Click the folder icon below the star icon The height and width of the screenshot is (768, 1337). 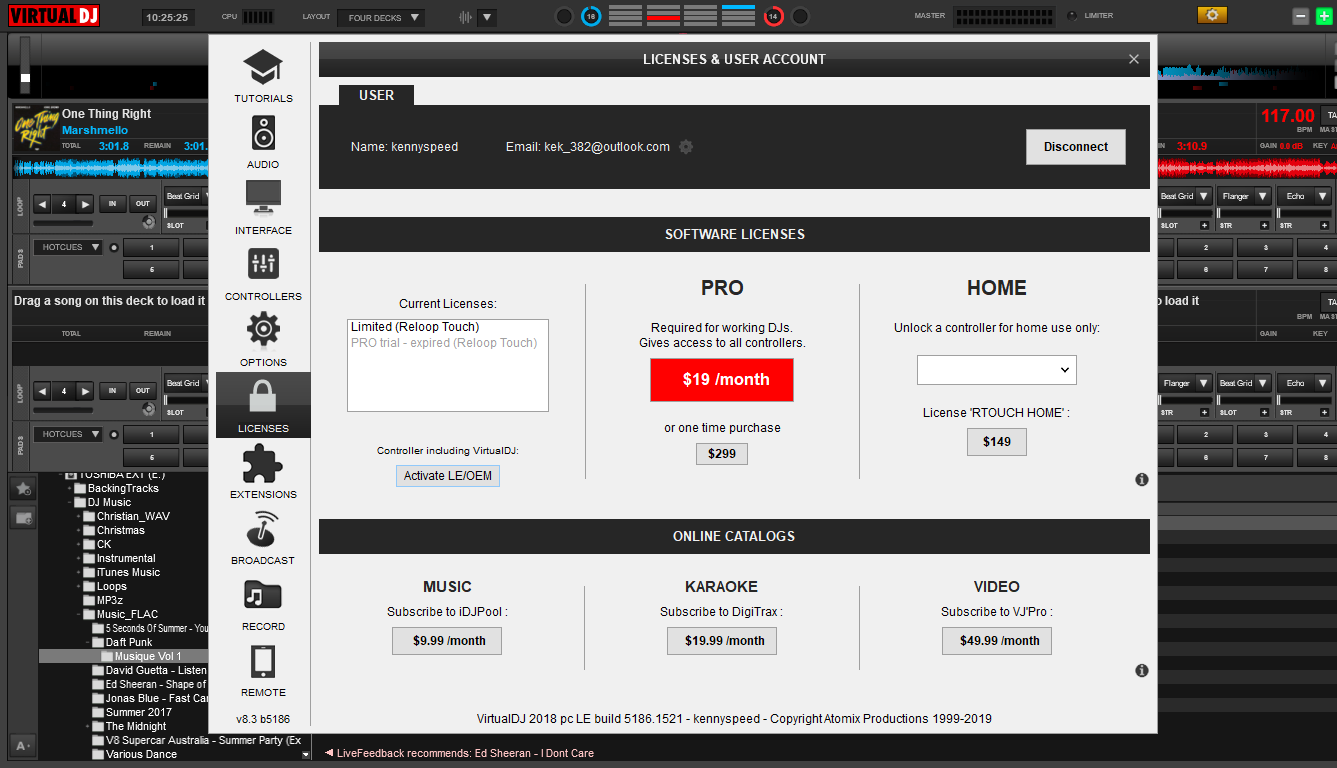(x=23, y=517)
